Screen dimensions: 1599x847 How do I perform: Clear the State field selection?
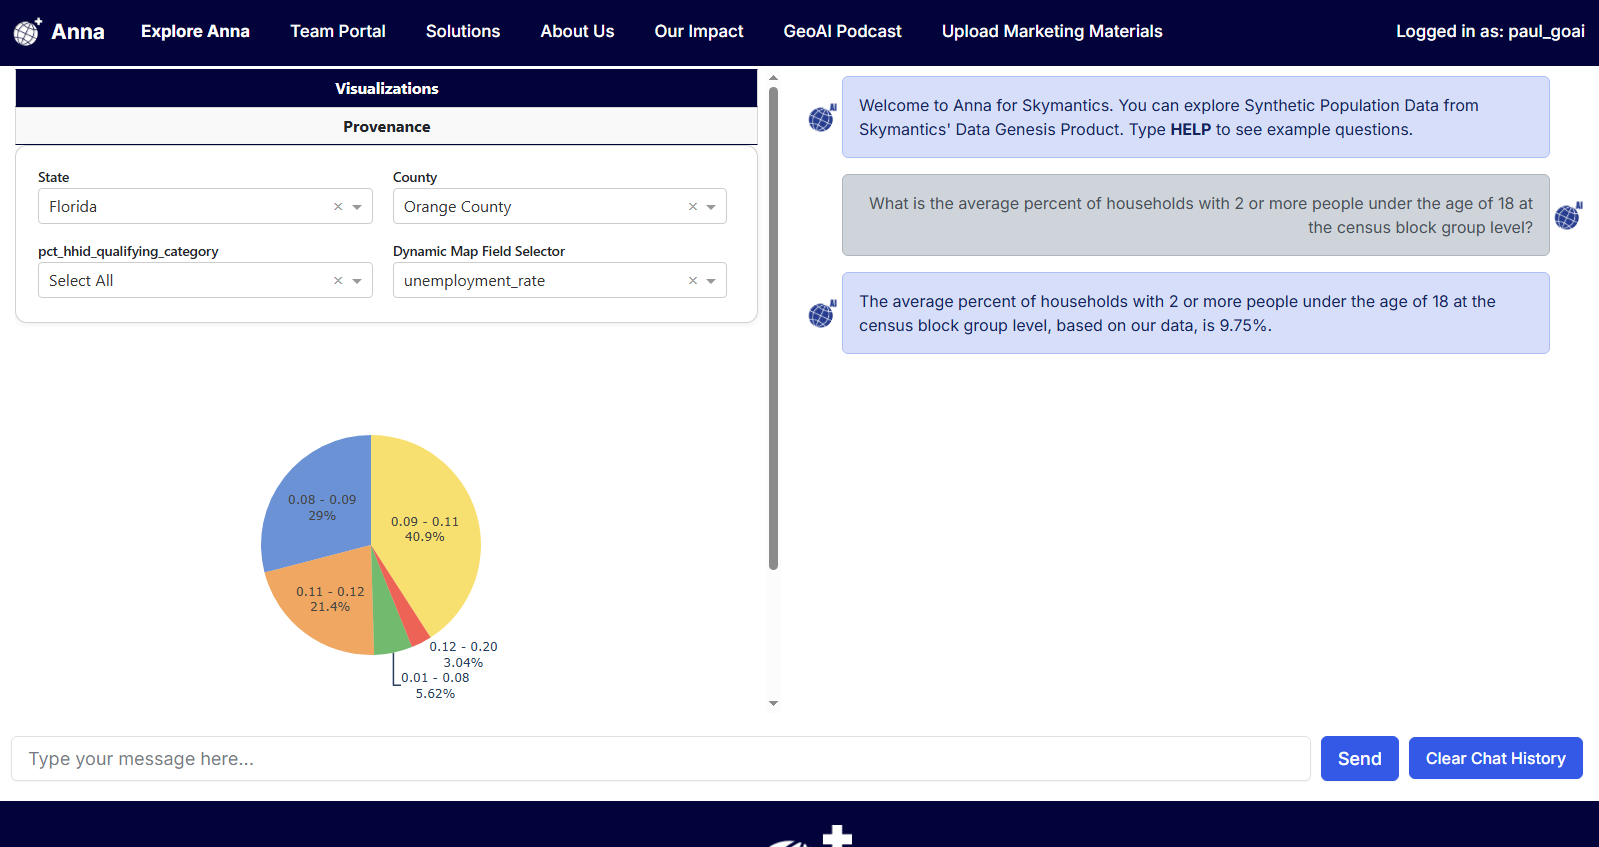[338, 207]
